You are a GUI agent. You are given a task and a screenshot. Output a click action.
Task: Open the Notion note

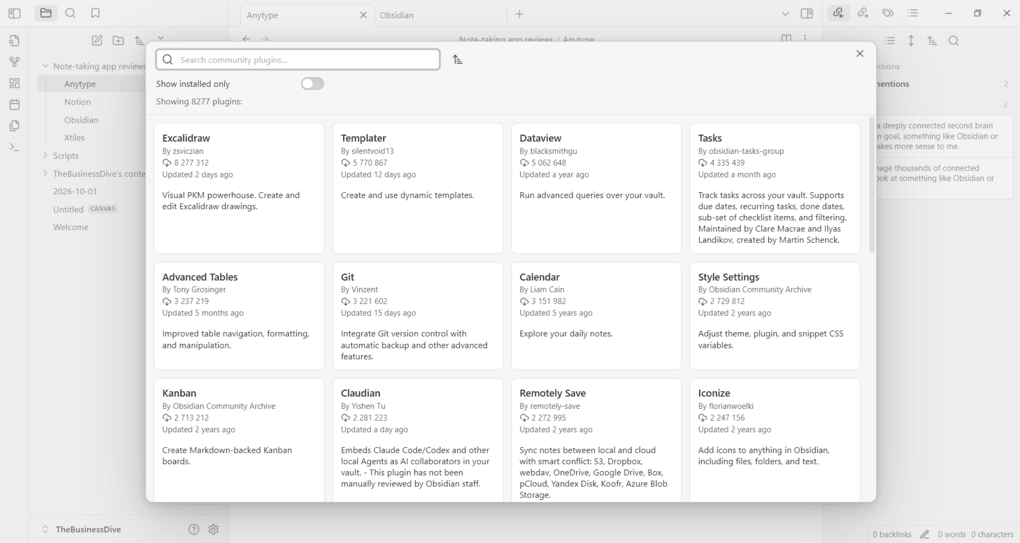[x=77, y=102]
